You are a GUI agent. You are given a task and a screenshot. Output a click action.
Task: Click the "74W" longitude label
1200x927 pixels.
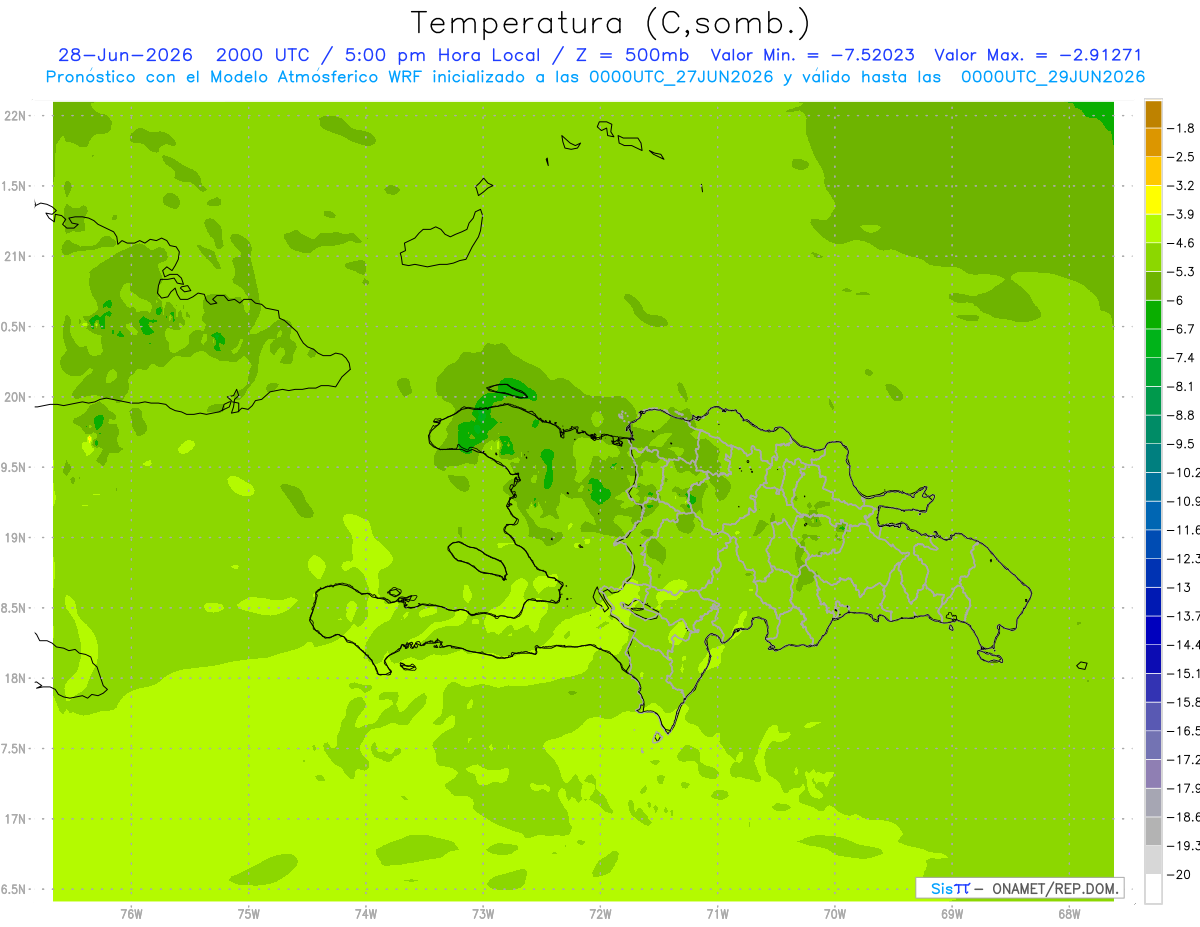pyautogui.click(x=366, y=914)
